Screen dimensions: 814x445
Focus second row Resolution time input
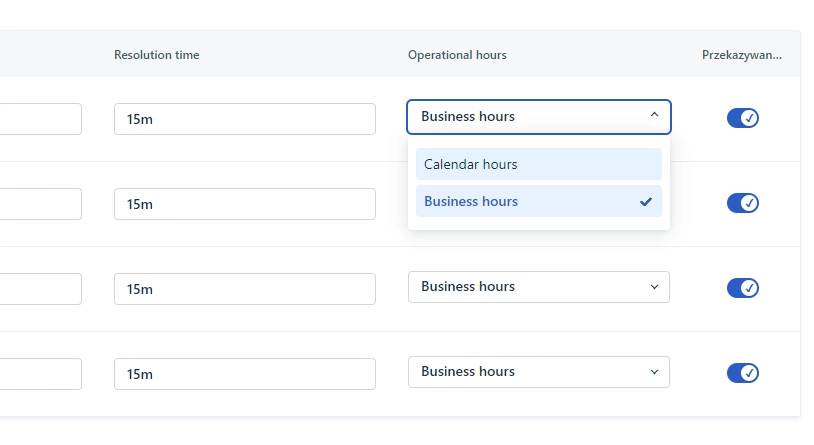coord(245,204)
